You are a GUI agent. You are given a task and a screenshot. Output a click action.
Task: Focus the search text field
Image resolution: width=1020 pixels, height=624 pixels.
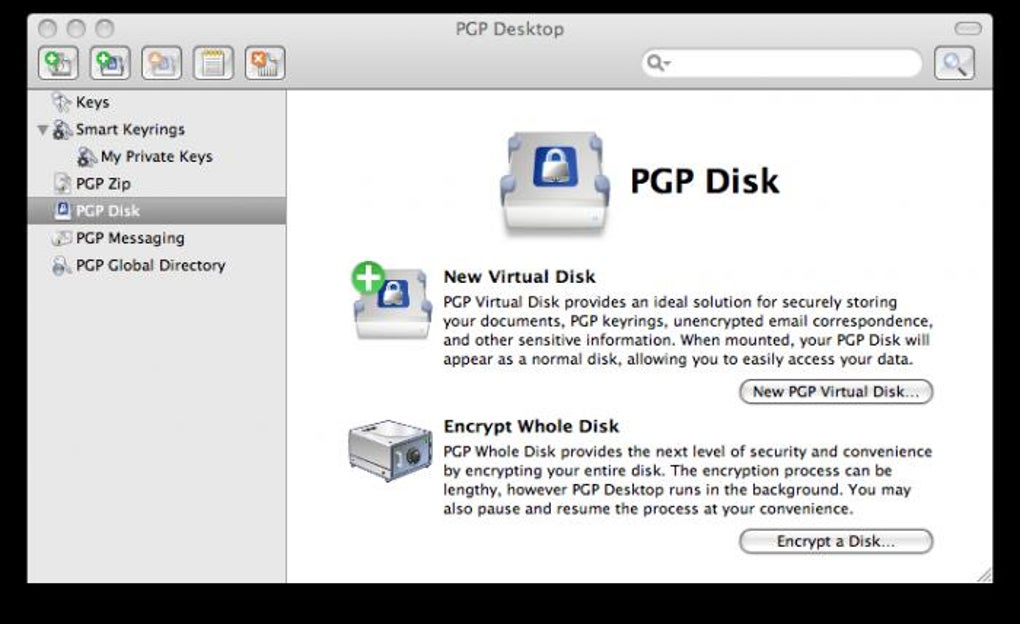[x=790, y=64]
